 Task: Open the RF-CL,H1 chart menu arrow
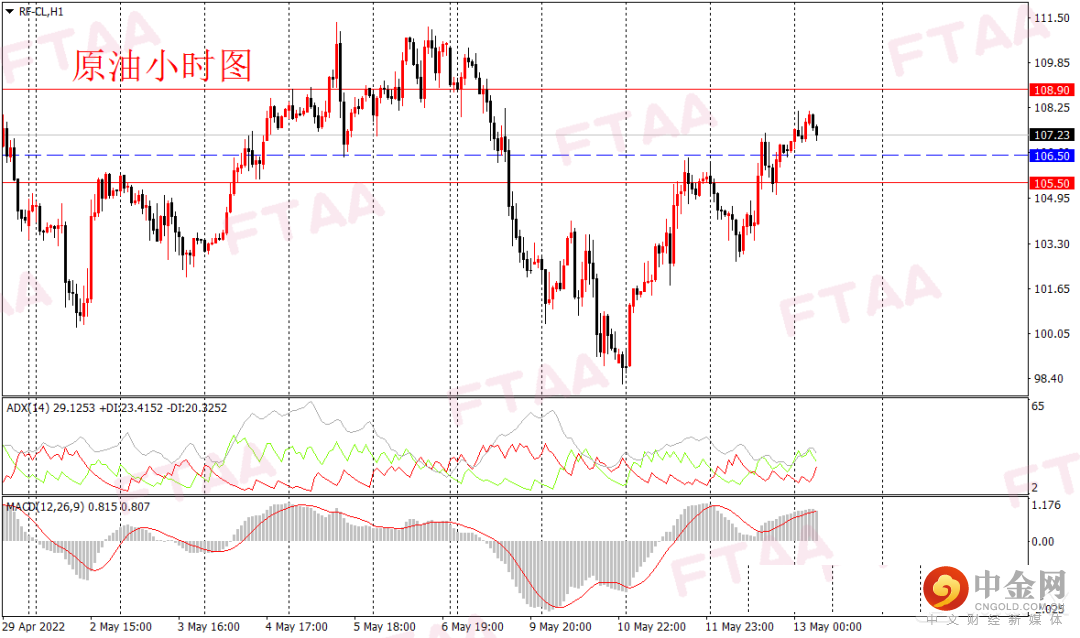click(x=9, y=12)
